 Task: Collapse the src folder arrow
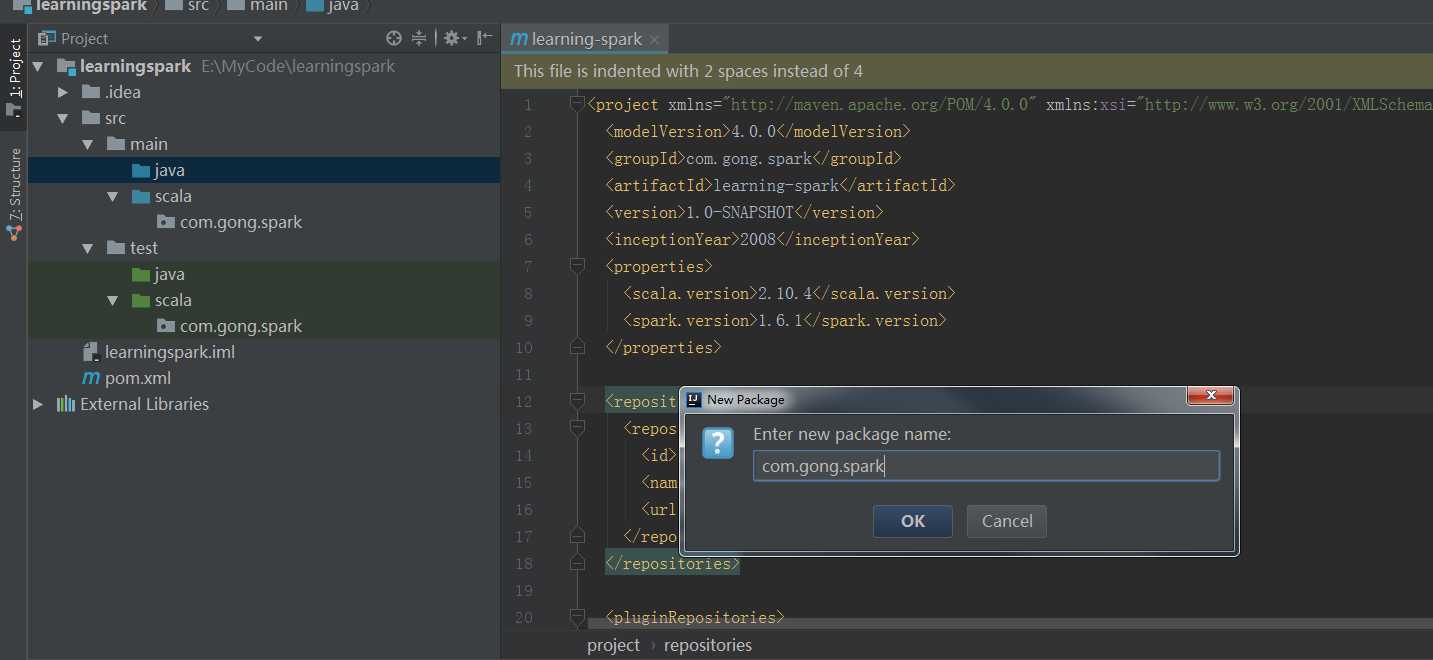pos(63,118)
